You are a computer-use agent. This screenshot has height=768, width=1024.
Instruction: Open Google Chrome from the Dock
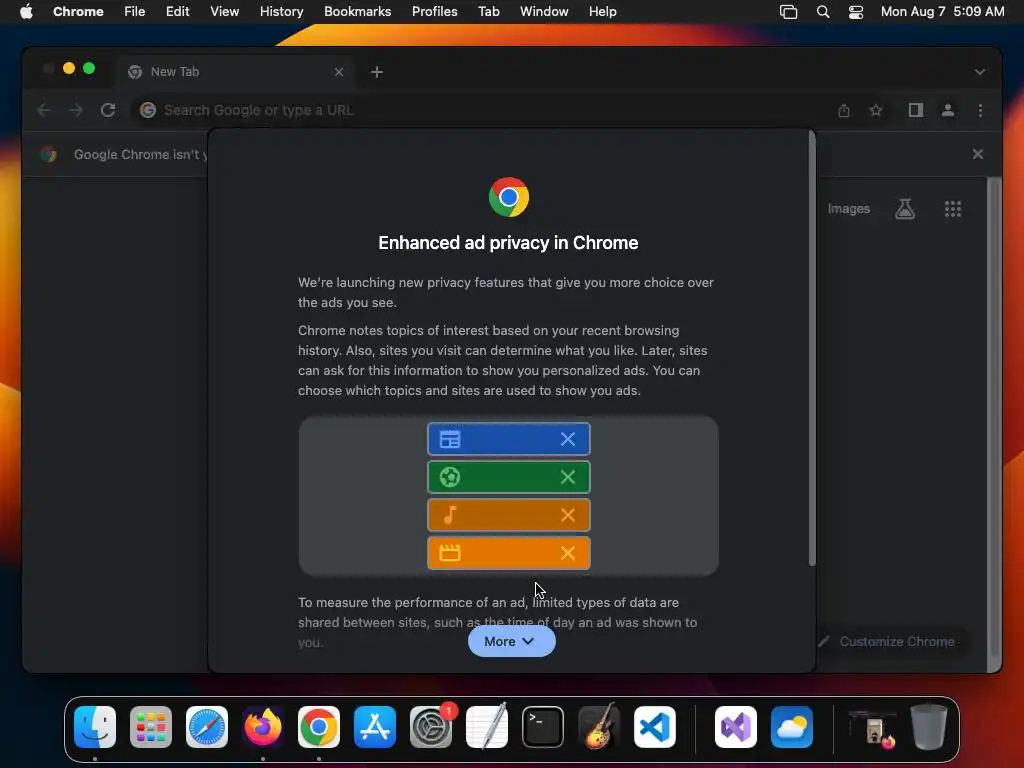tap(319, 727)
